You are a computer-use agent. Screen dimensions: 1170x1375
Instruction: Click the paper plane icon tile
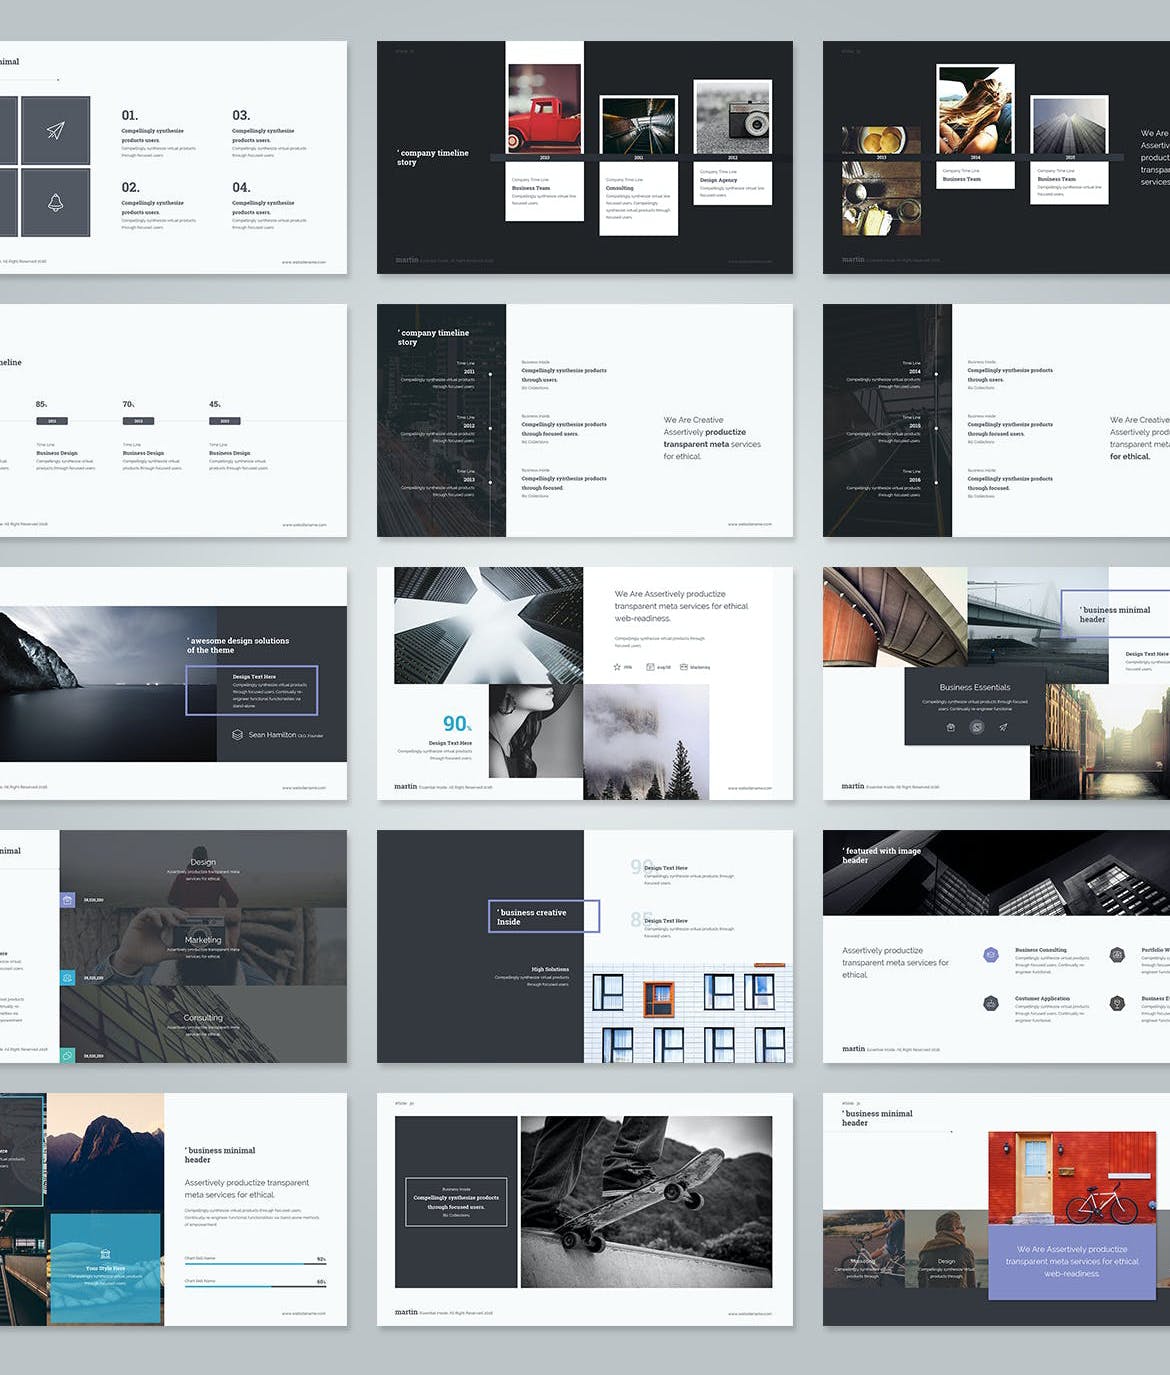pyautogui.click(x=56, y=130)
